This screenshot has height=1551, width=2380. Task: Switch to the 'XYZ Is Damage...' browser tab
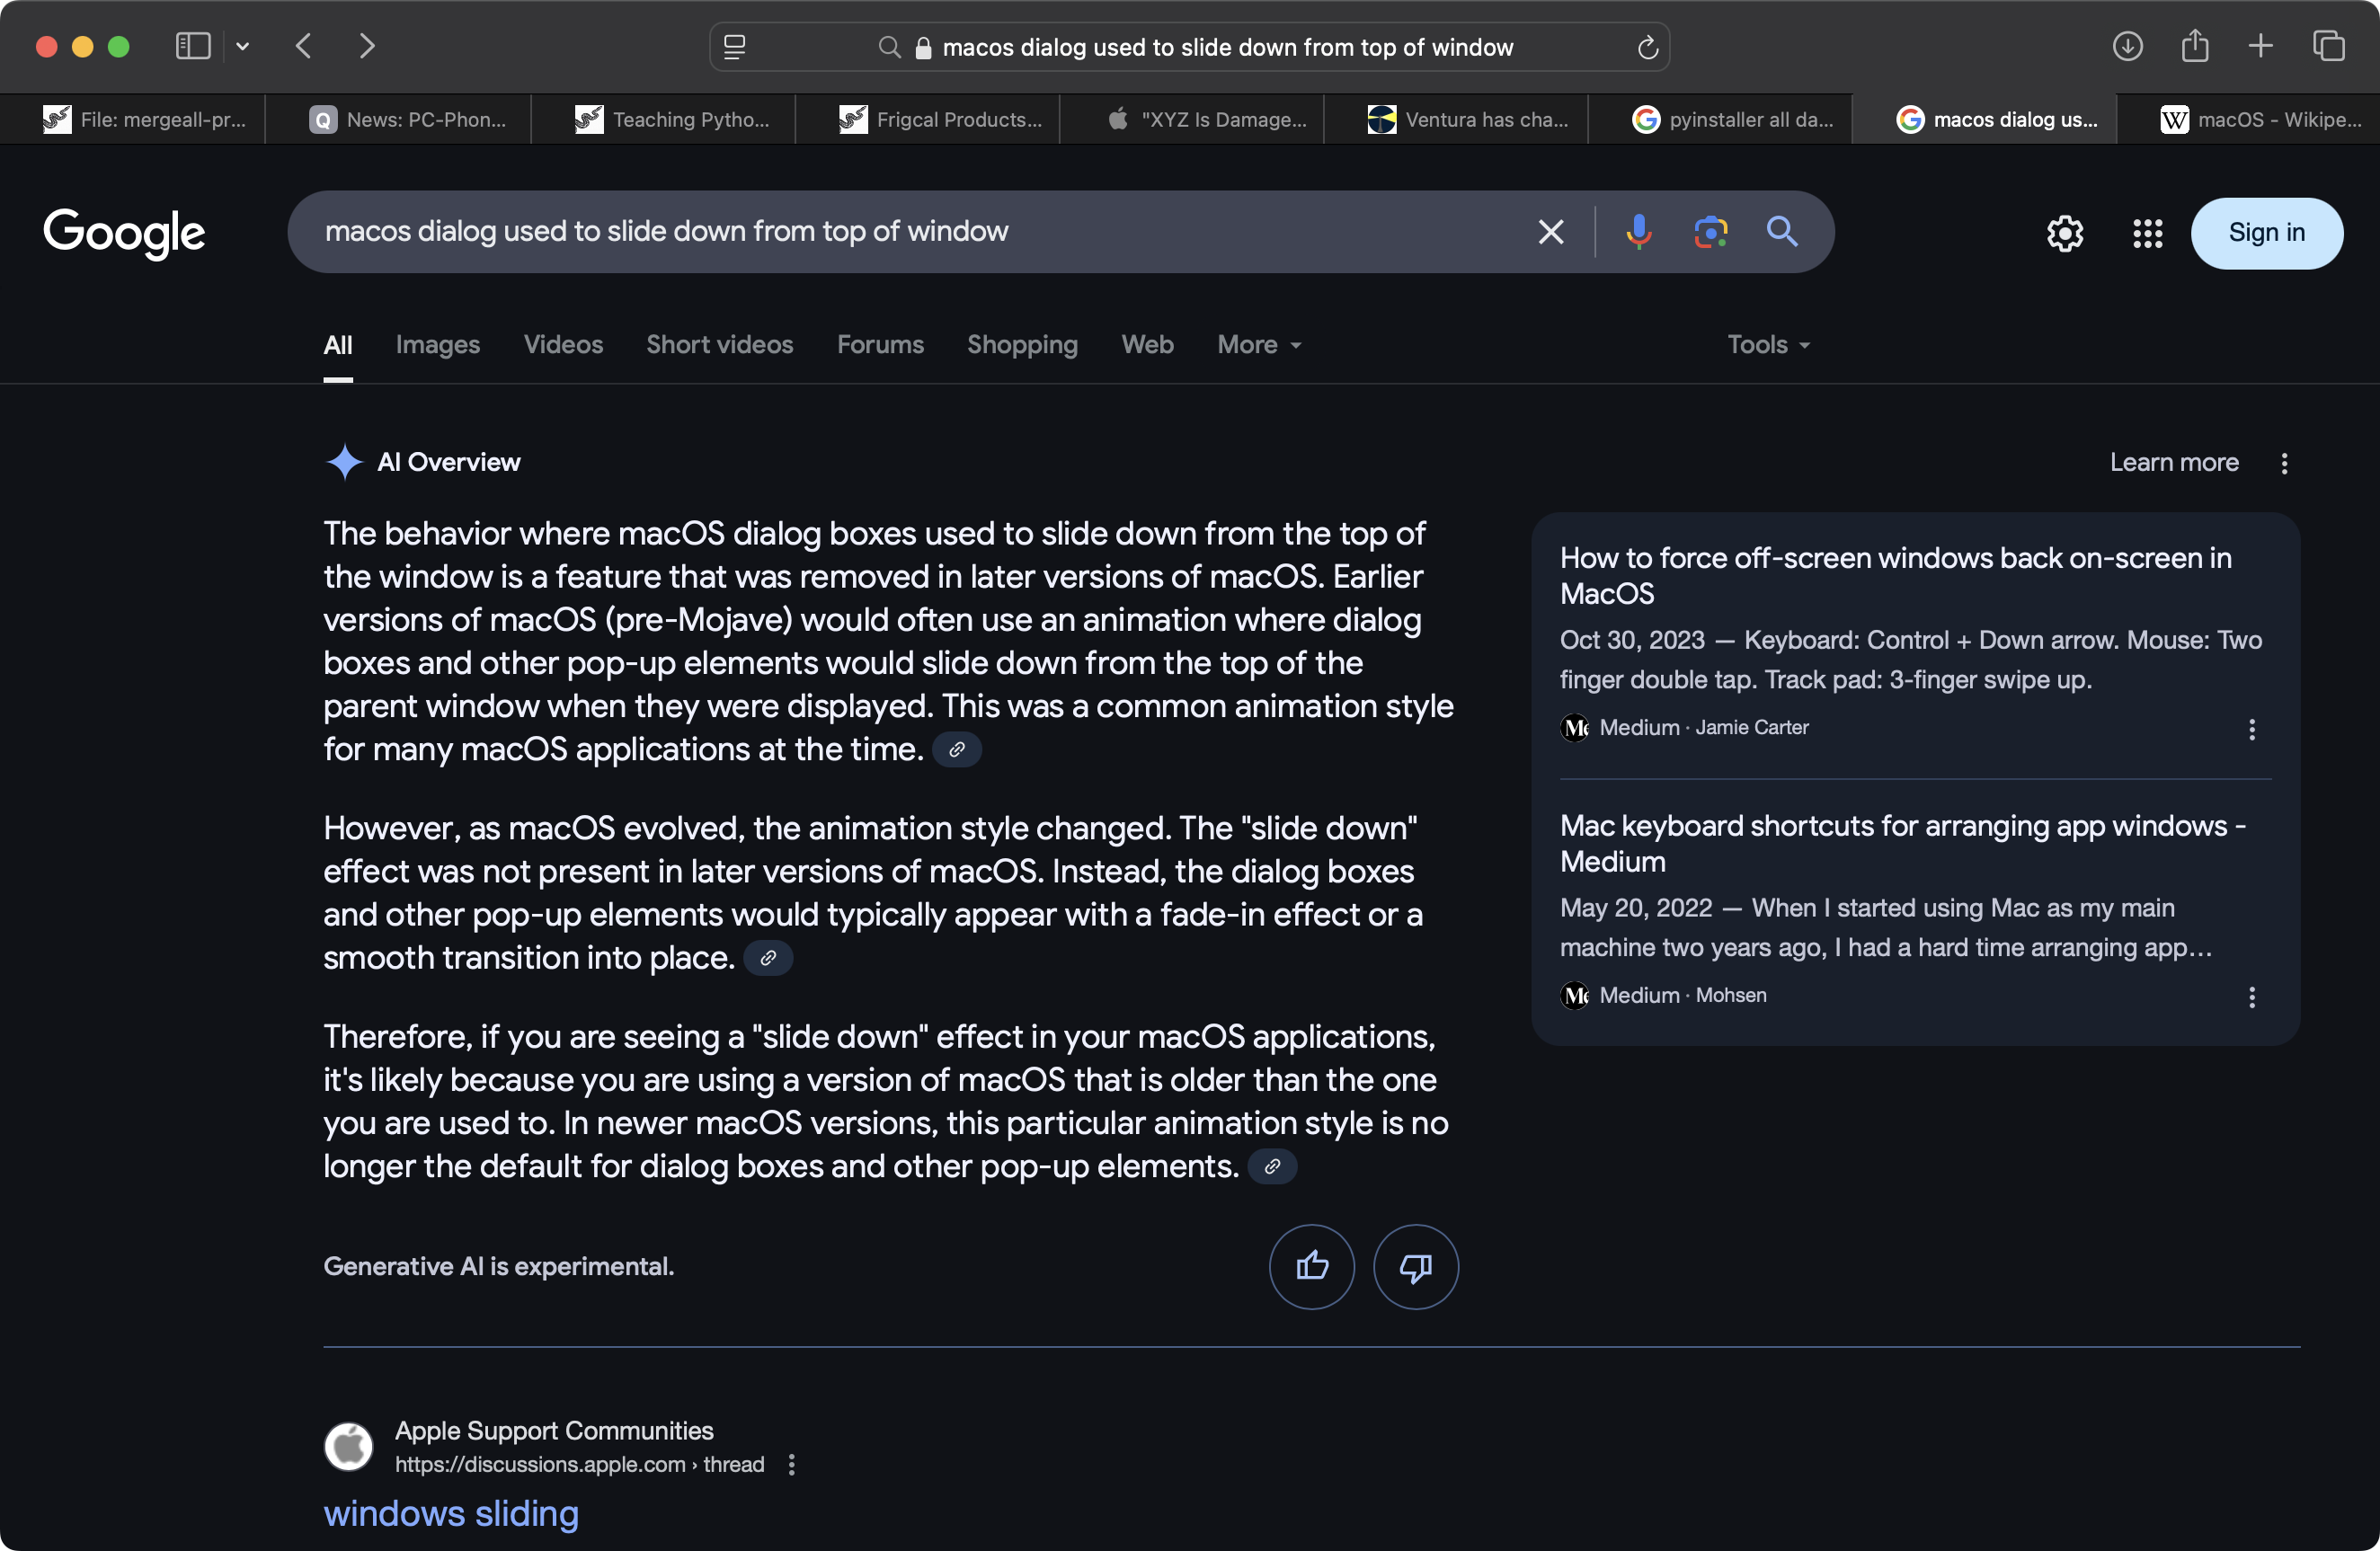tap(1192, 120)
